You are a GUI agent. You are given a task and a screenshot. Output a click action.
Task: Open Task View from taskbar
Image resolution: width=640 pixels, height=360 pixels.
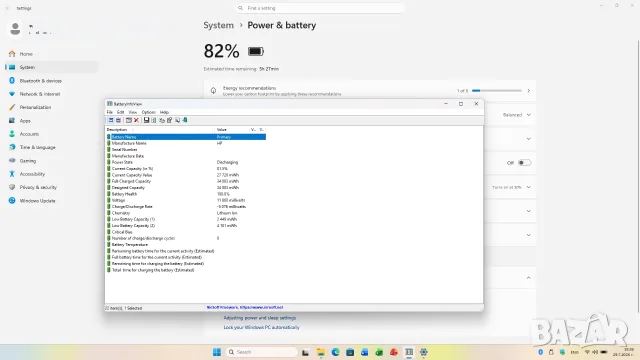coord(305,352)
